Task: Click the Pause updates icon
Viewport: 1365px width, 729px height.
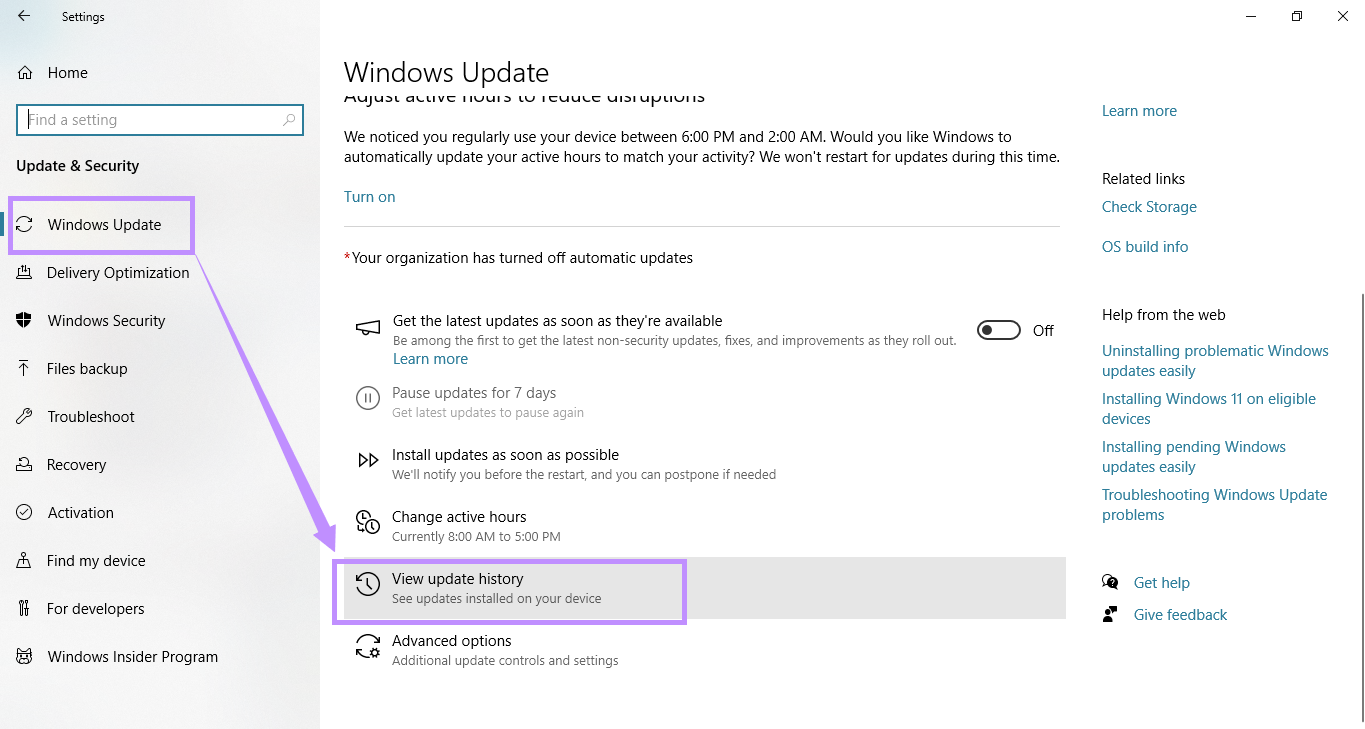Action: pos(367,398)
